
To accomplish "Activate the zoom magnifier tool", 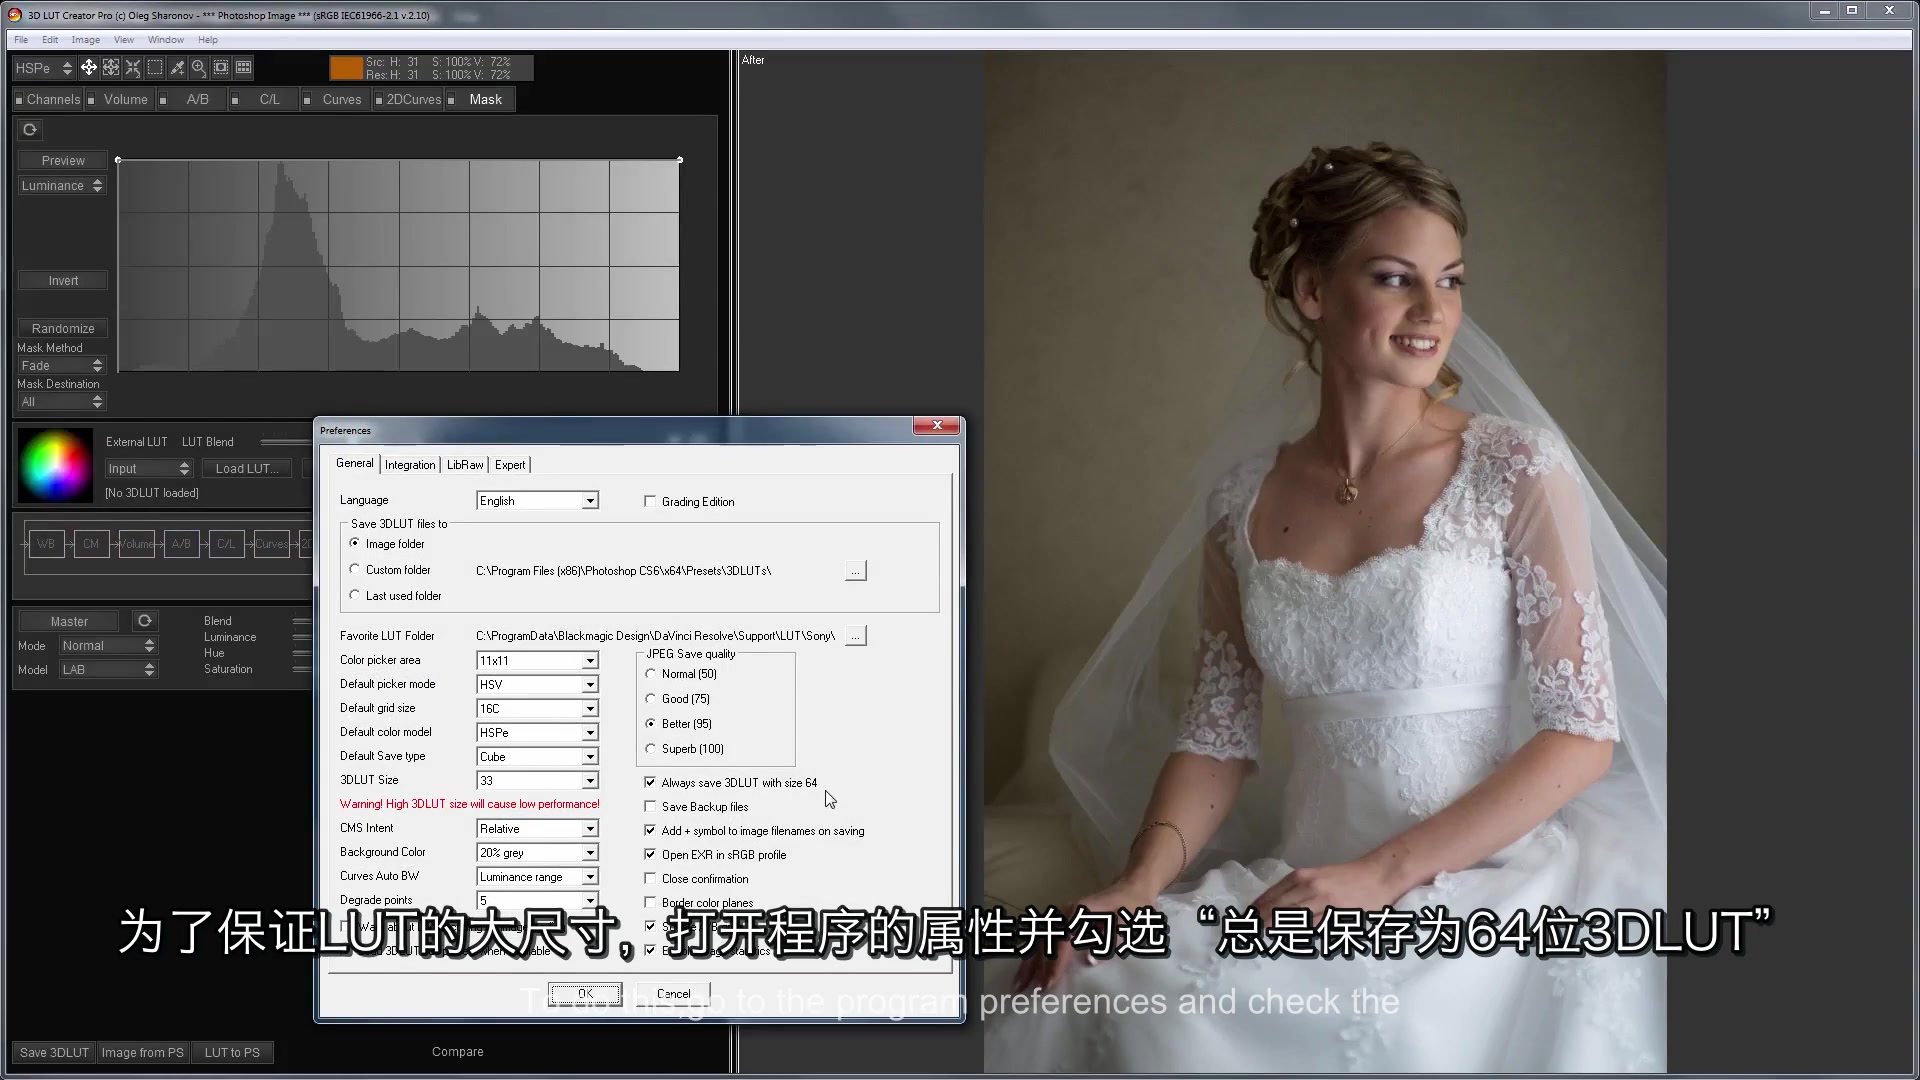I will point(199,67).
